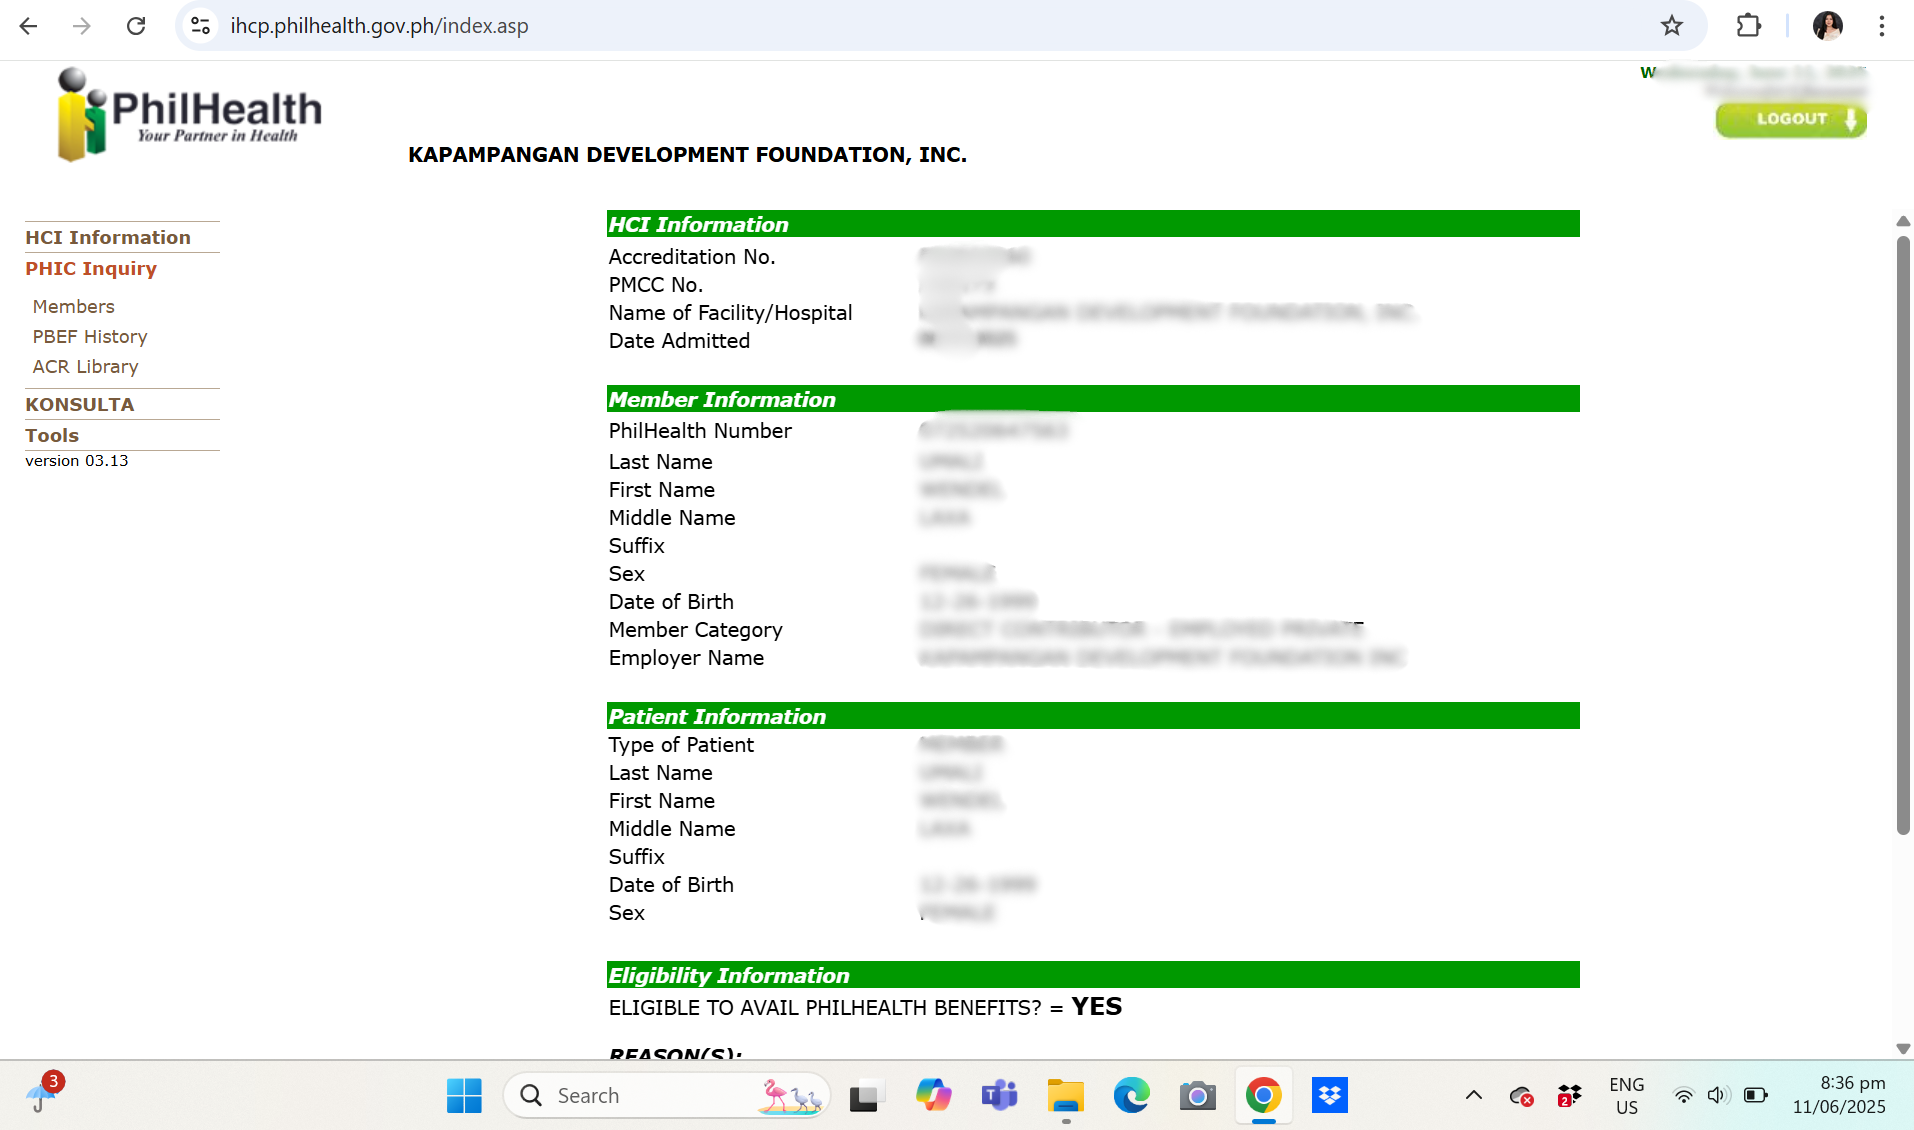
Task: Click the Eligibility Information section header
Action: click(x=1093, y=975)
